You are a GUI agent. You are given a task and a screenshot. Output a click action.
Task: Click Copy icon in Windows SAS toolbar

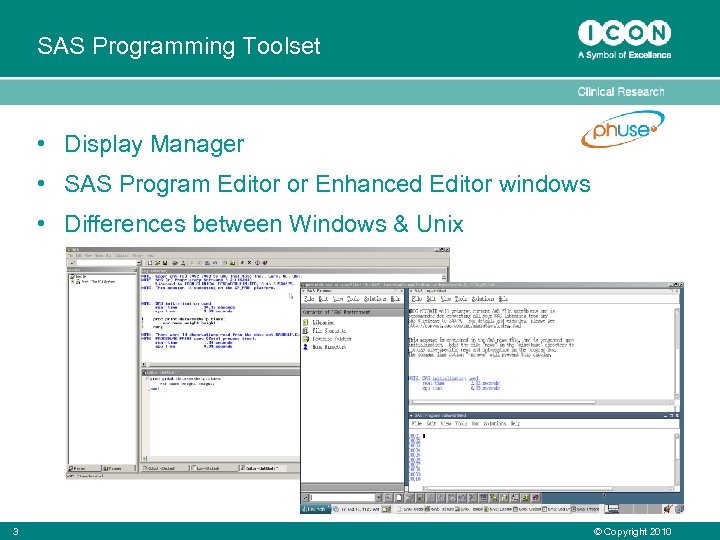click(199, 263)
